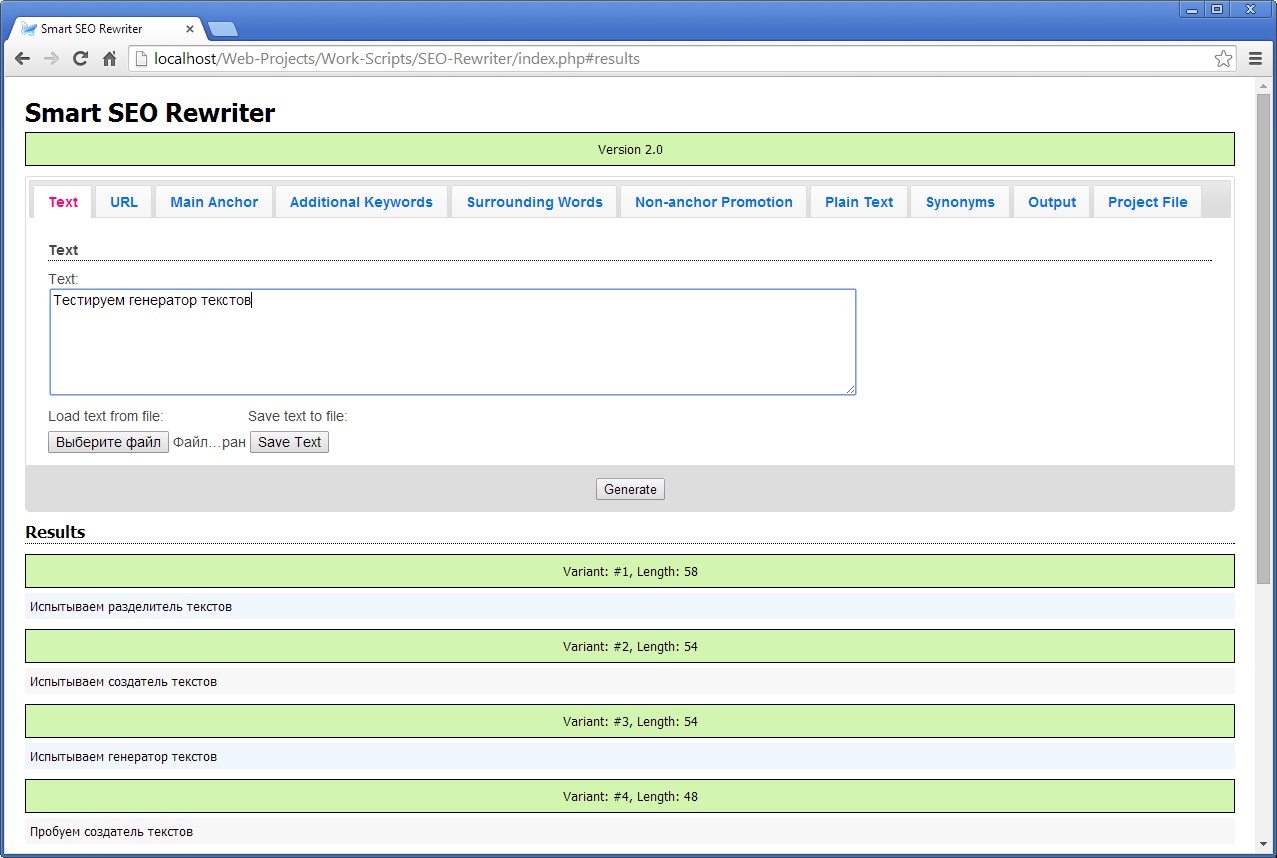Click result text Испытываем разделитель текстов
The width and height of the screenshot is (1277, 858).
tap(131, 607)
